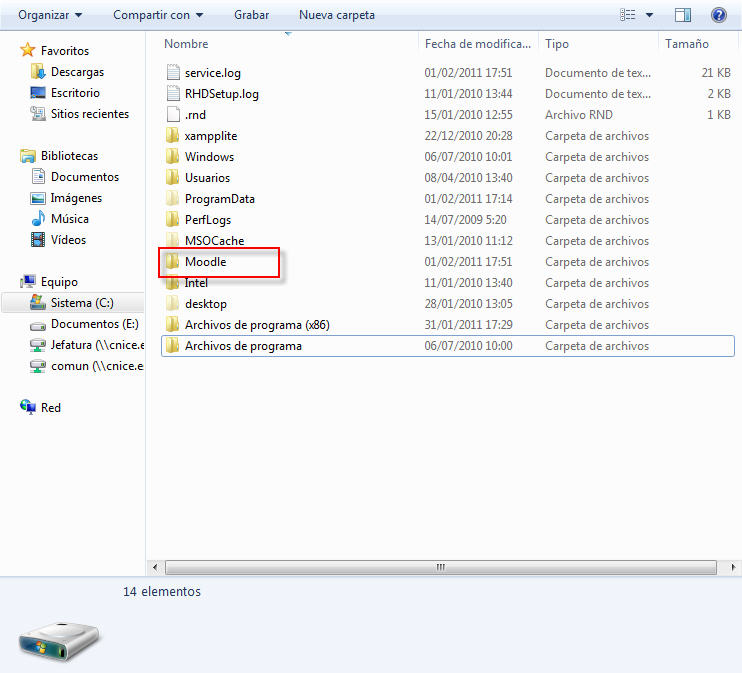742x673 pixels.
Task: Click the change view icon
Action: (628, 15)
